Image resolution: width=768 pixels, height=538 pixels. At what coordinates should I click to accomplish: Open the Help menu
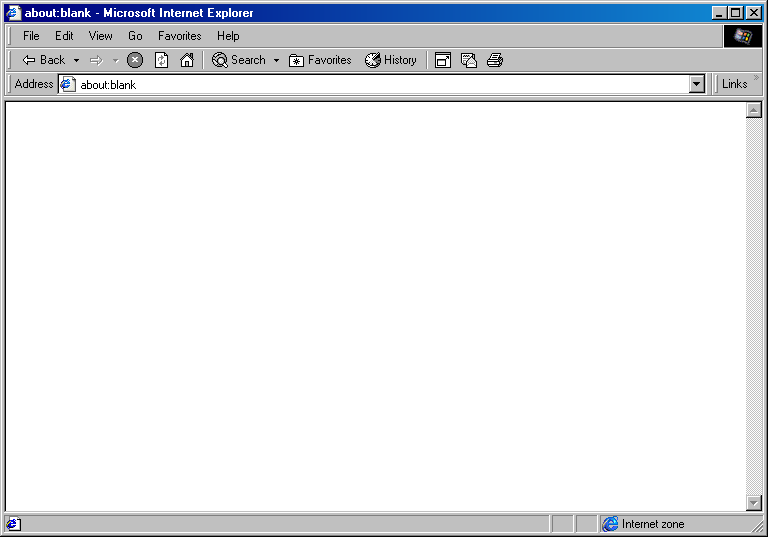[x=228, y=36]
